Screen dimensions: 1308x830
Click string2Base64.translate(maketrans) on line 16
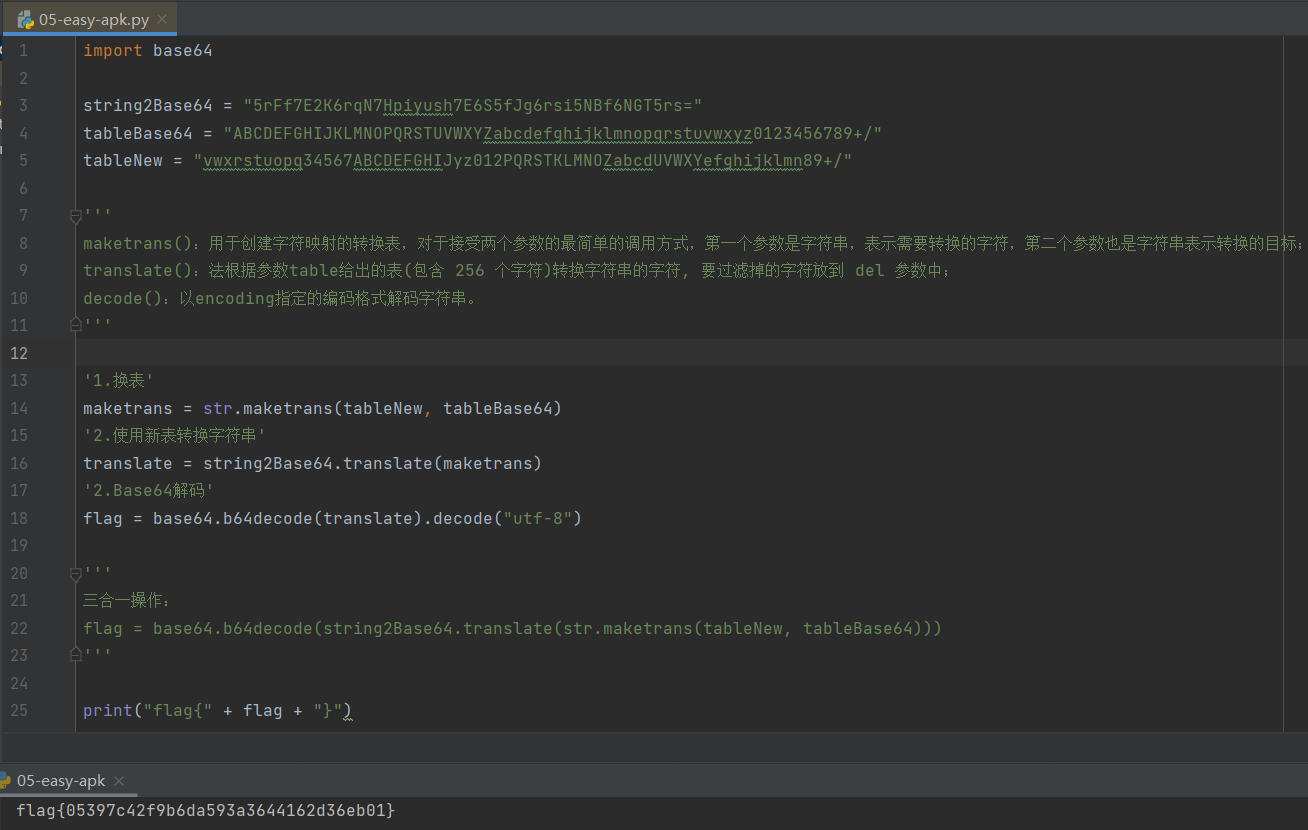pyautogui.click(x=372, y=463)
